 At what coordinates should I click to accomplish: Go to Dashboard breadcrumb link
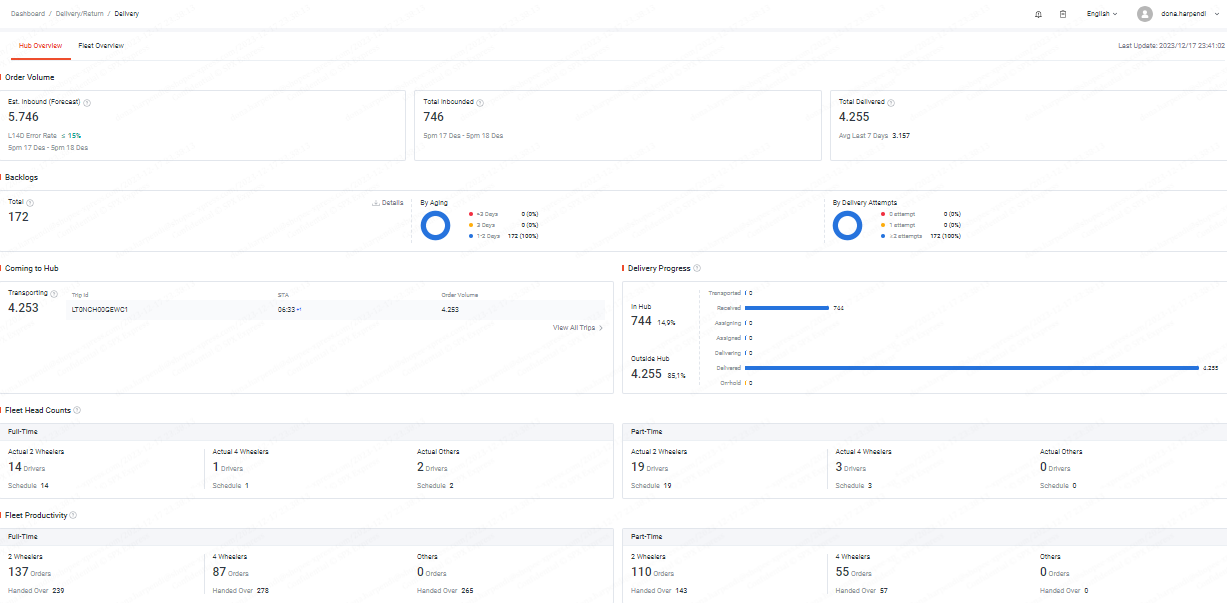28,14
